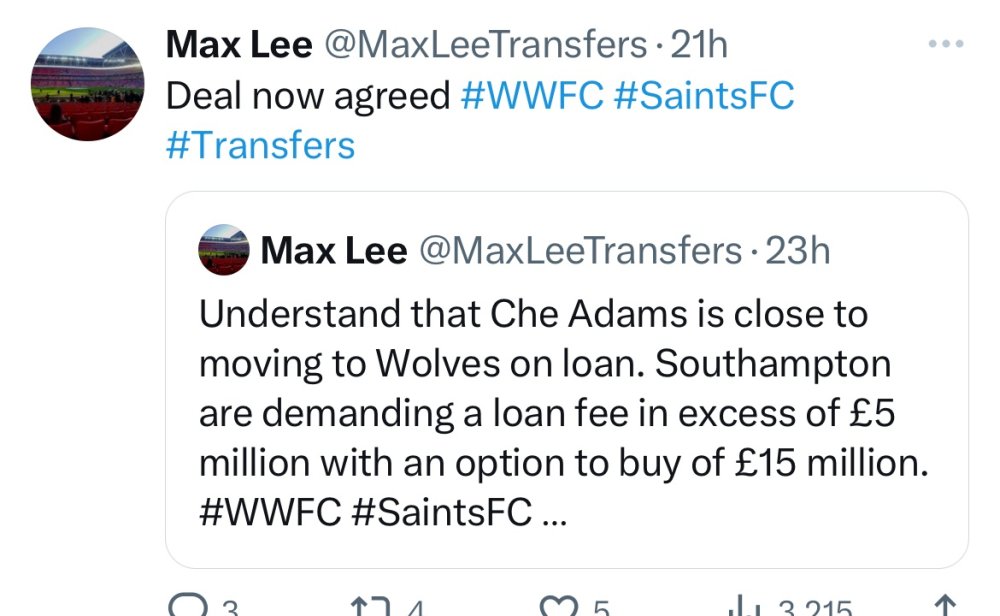The height and width of the screenshot is (616, 1000).
Task: Click the 23h timestamp on the quoted tweet
Action: pyautogui.click(x=798, y=251)
